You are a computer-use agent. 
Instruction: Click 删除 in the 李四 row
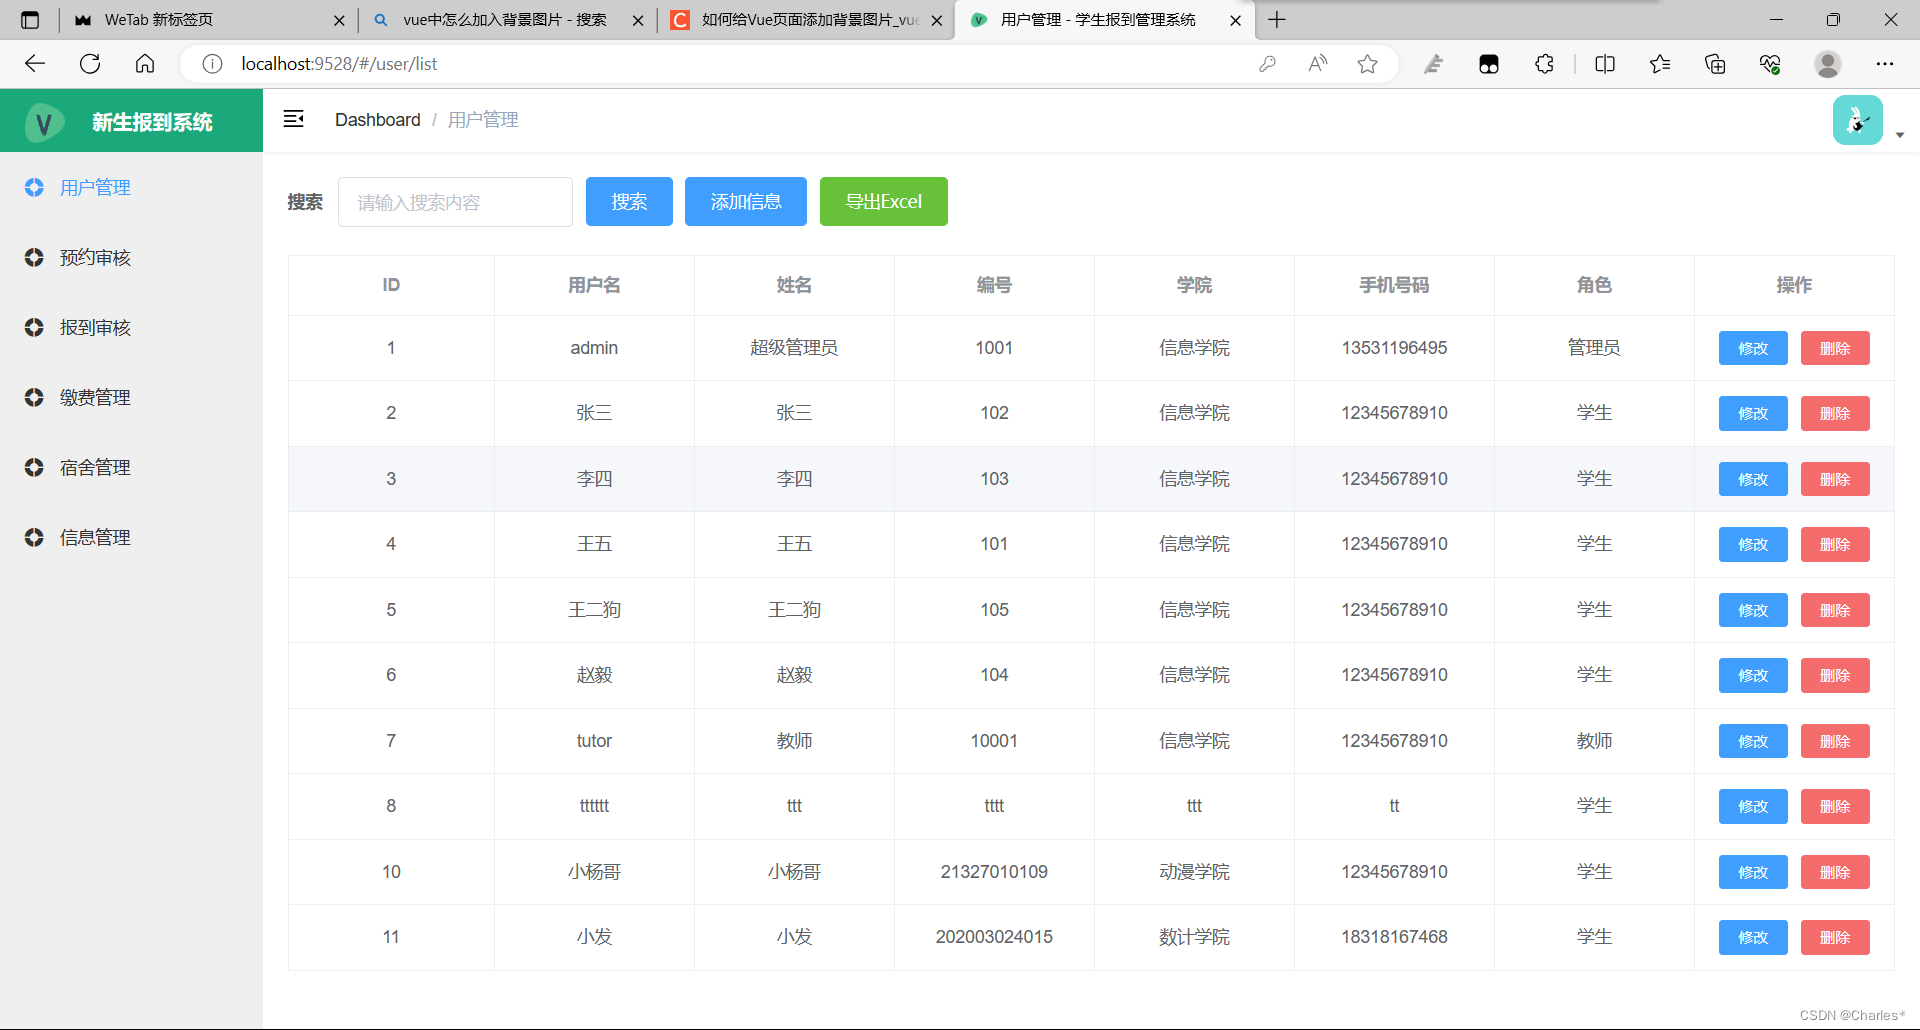coord(1835,479)
